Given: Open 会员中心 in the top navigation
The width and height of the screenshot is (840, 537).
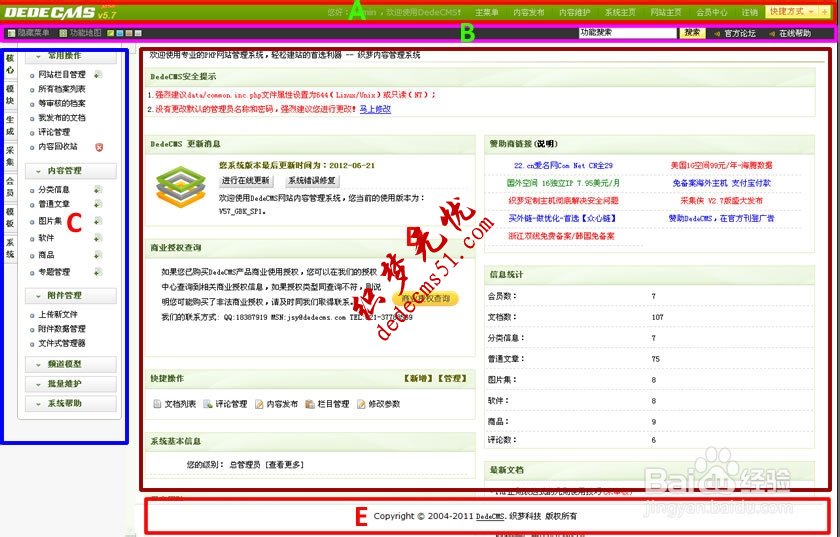Looking at the screenshot, I should 712,12.
